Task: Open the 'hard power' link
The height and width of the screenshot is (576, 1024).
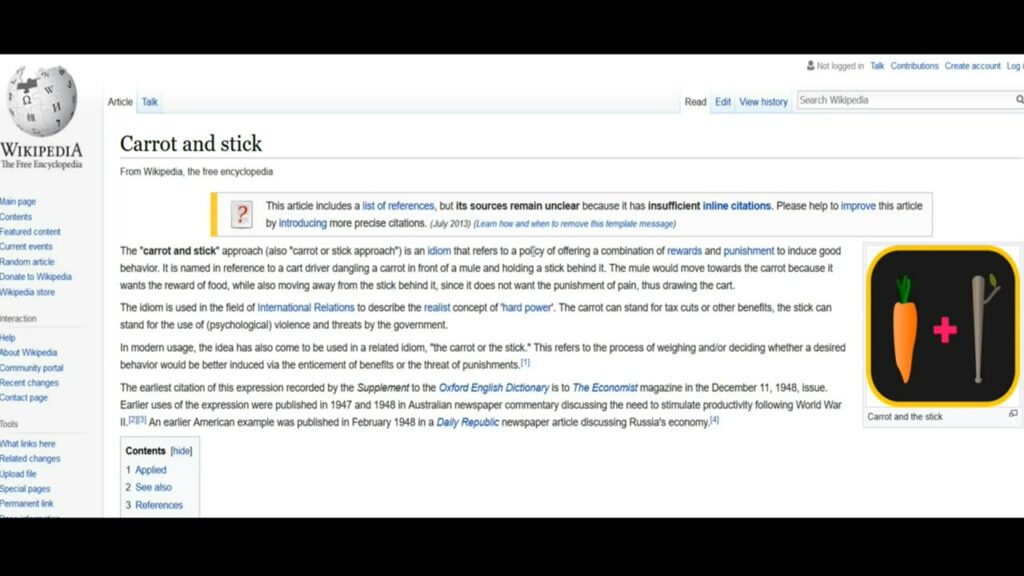Action: [526, 308]
